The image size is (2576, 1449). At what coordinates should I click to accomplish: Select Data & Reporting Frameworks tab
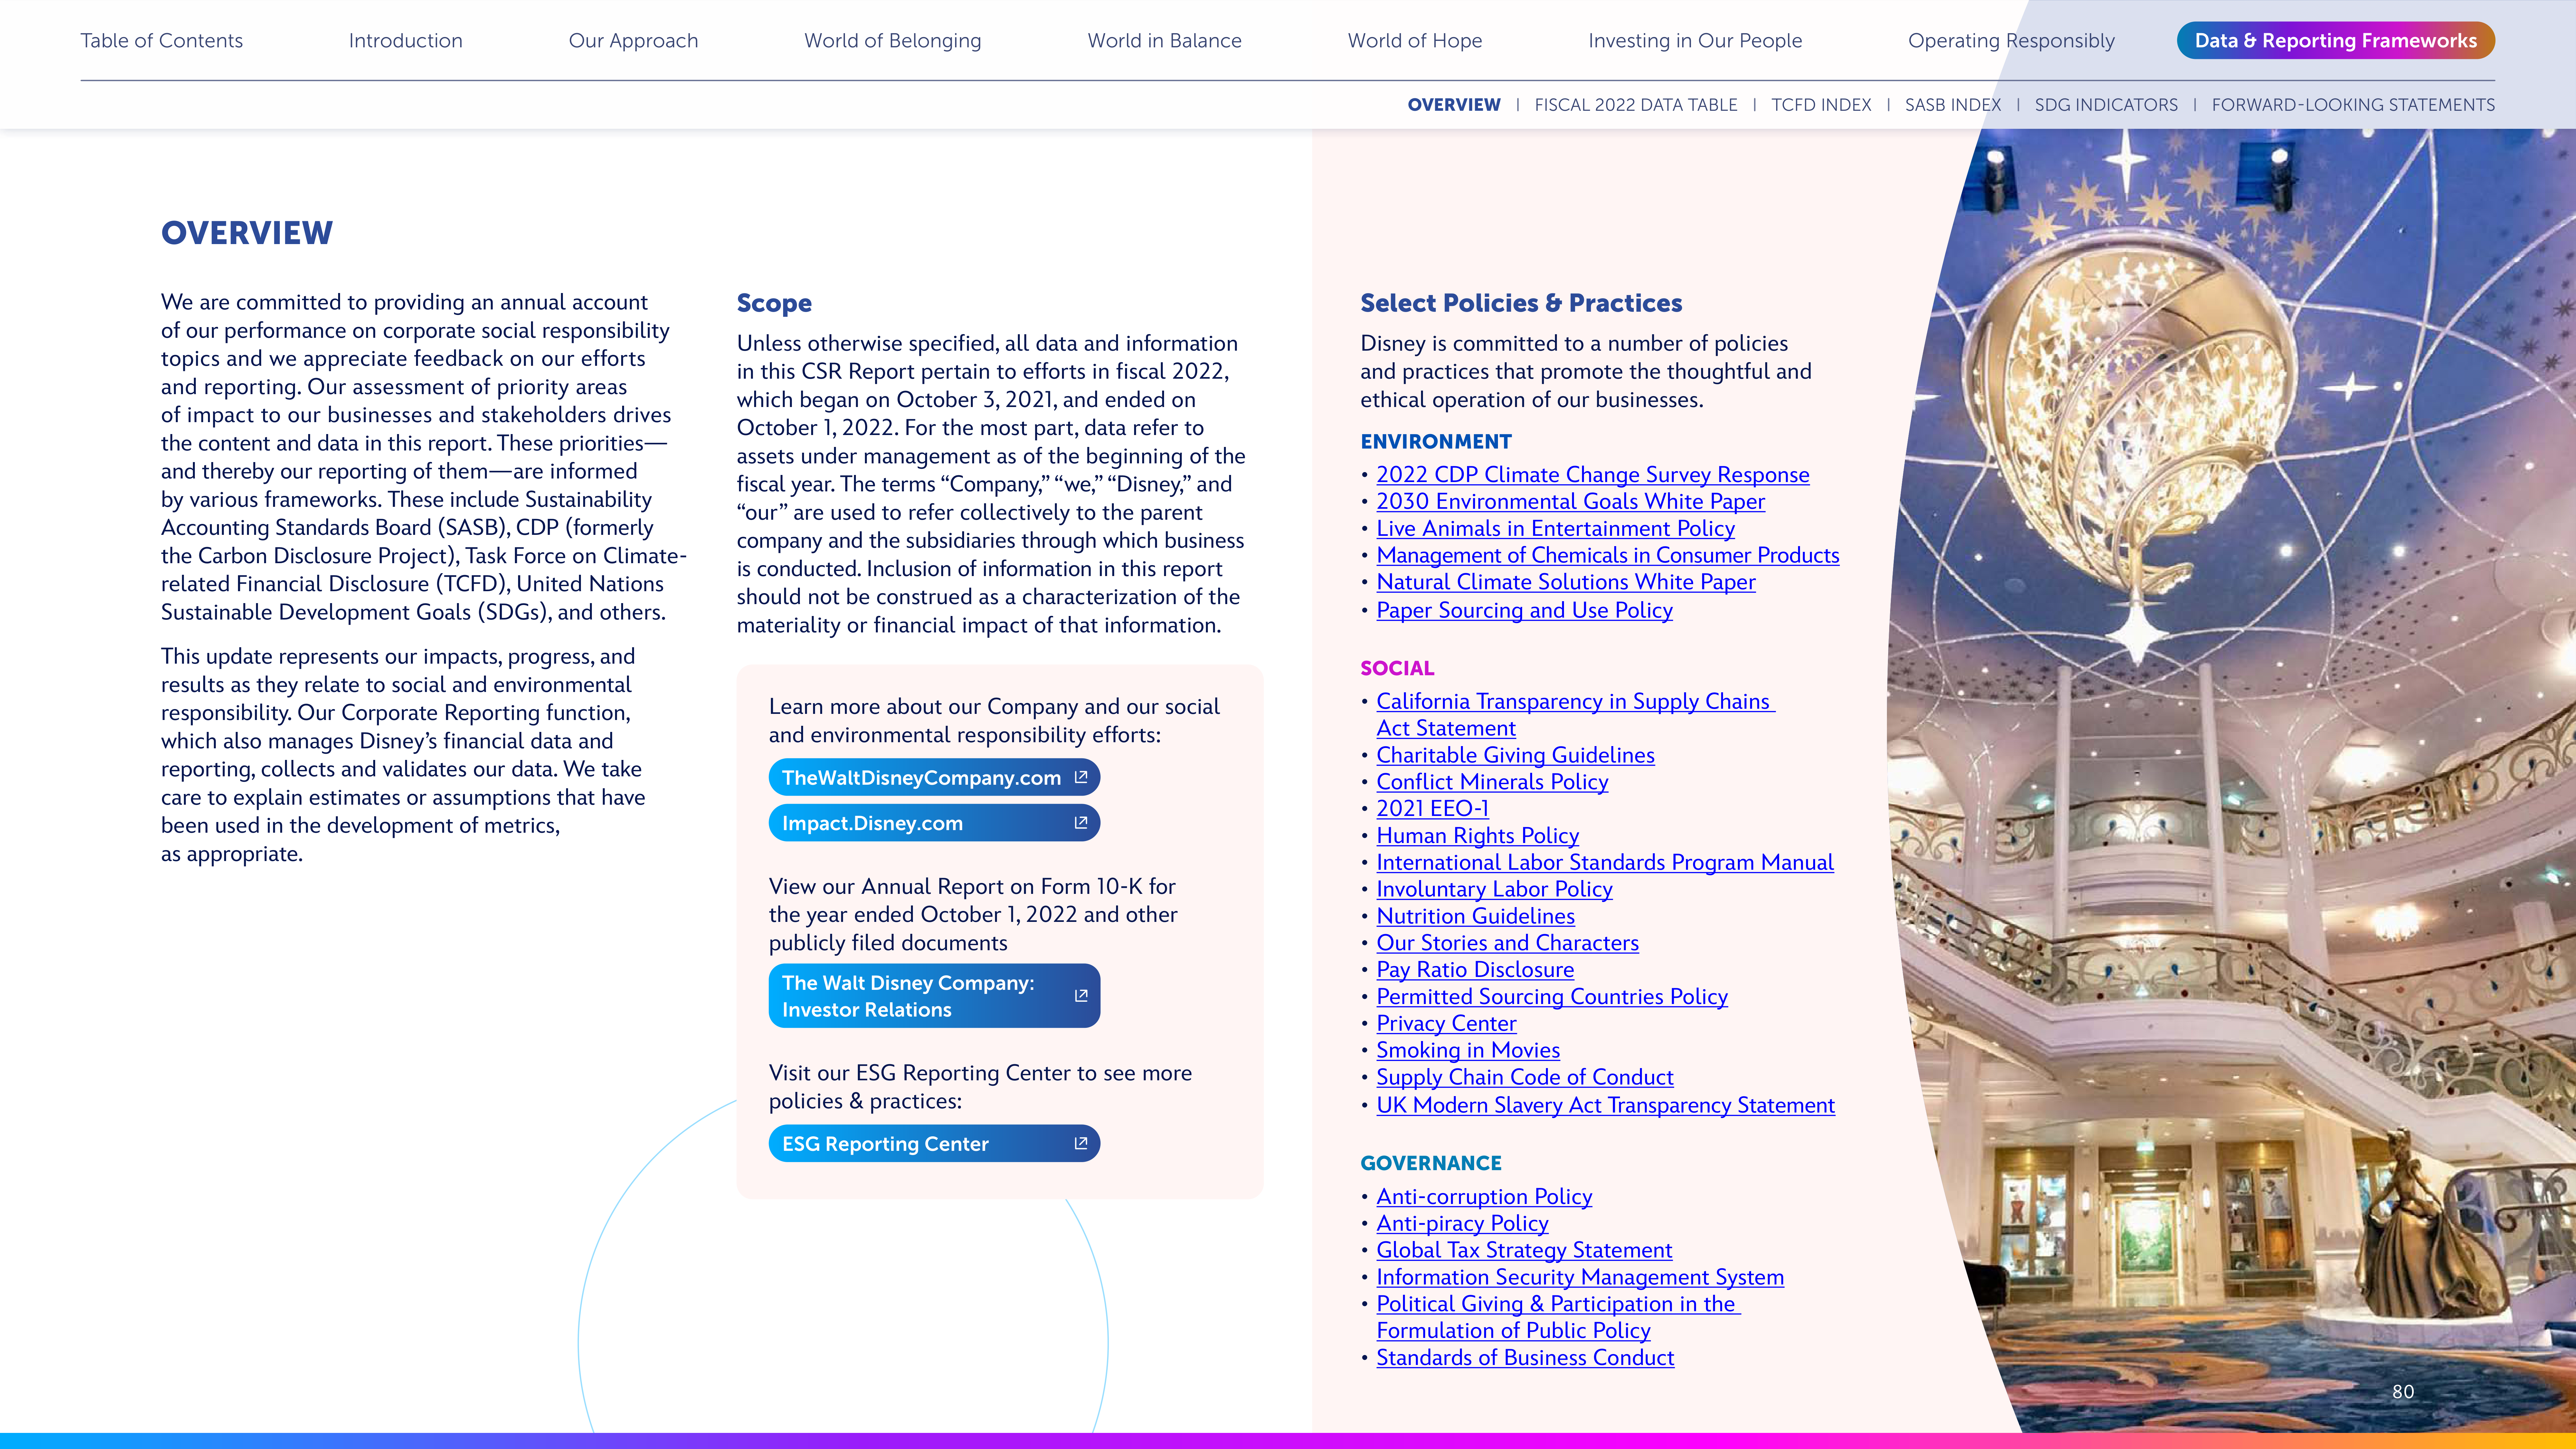pyautogui.click(x=2336, y=41)
